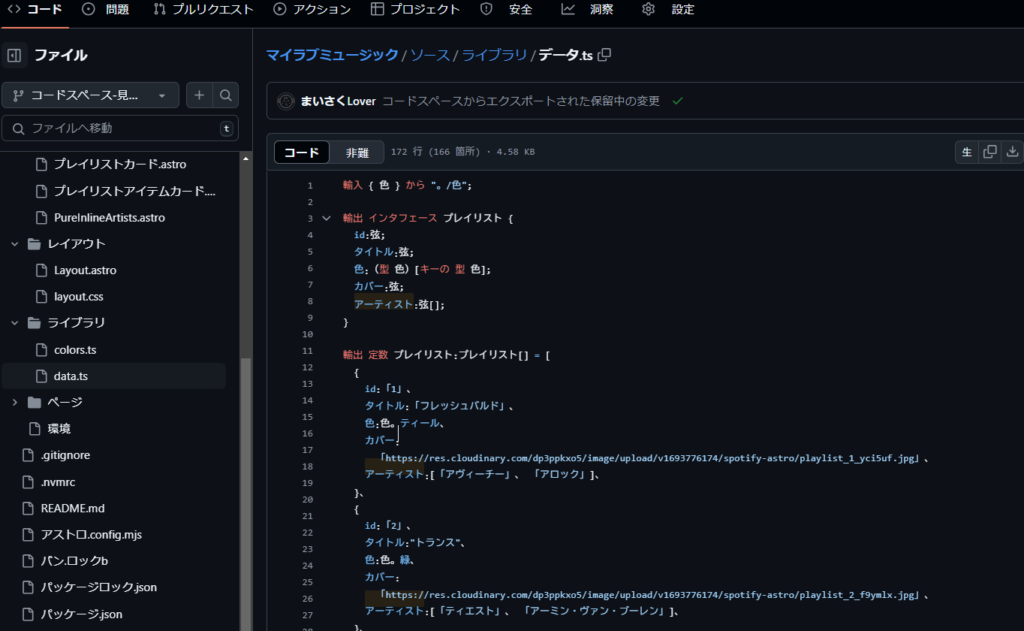Screen dimensions: 1024x631
Task: Collapse the file tree side panel icon
Action: [x=14, y=55]
